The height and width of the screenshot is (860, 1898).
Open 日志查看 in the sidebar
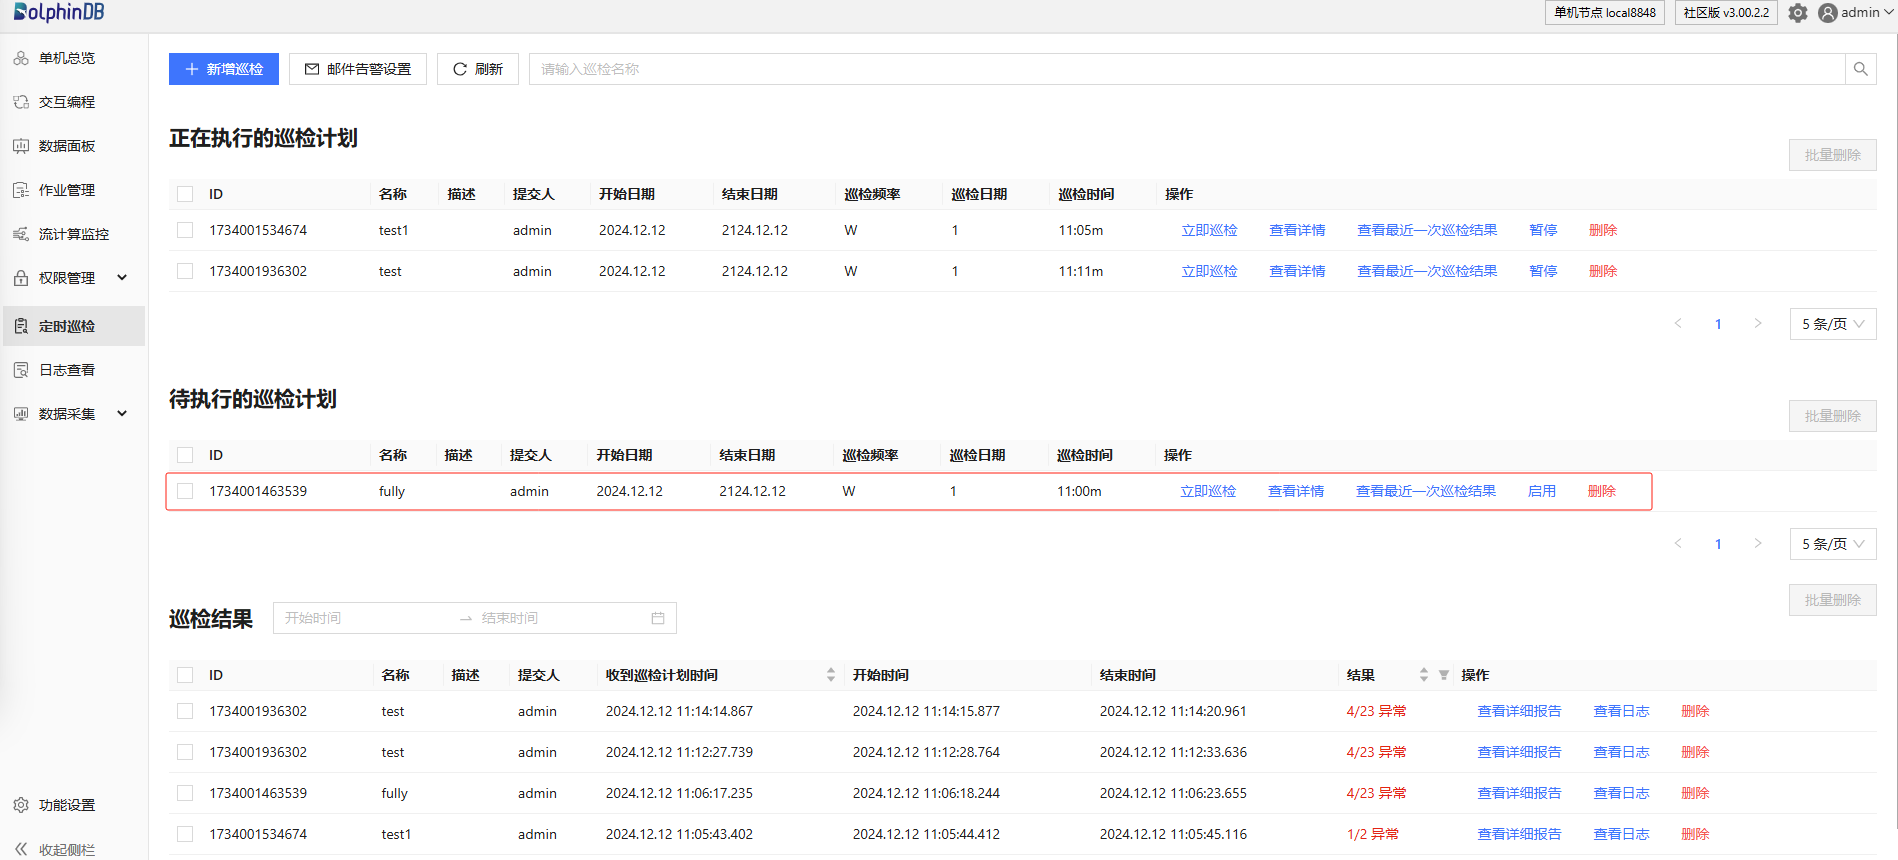[x=67, y=370]
